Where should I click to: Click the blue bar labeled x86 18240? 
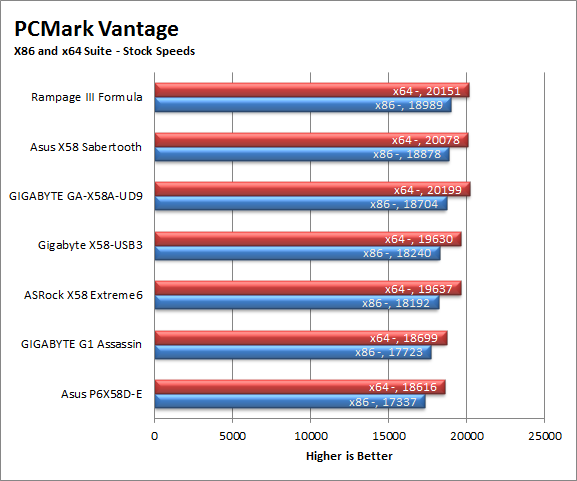point(298,254)
